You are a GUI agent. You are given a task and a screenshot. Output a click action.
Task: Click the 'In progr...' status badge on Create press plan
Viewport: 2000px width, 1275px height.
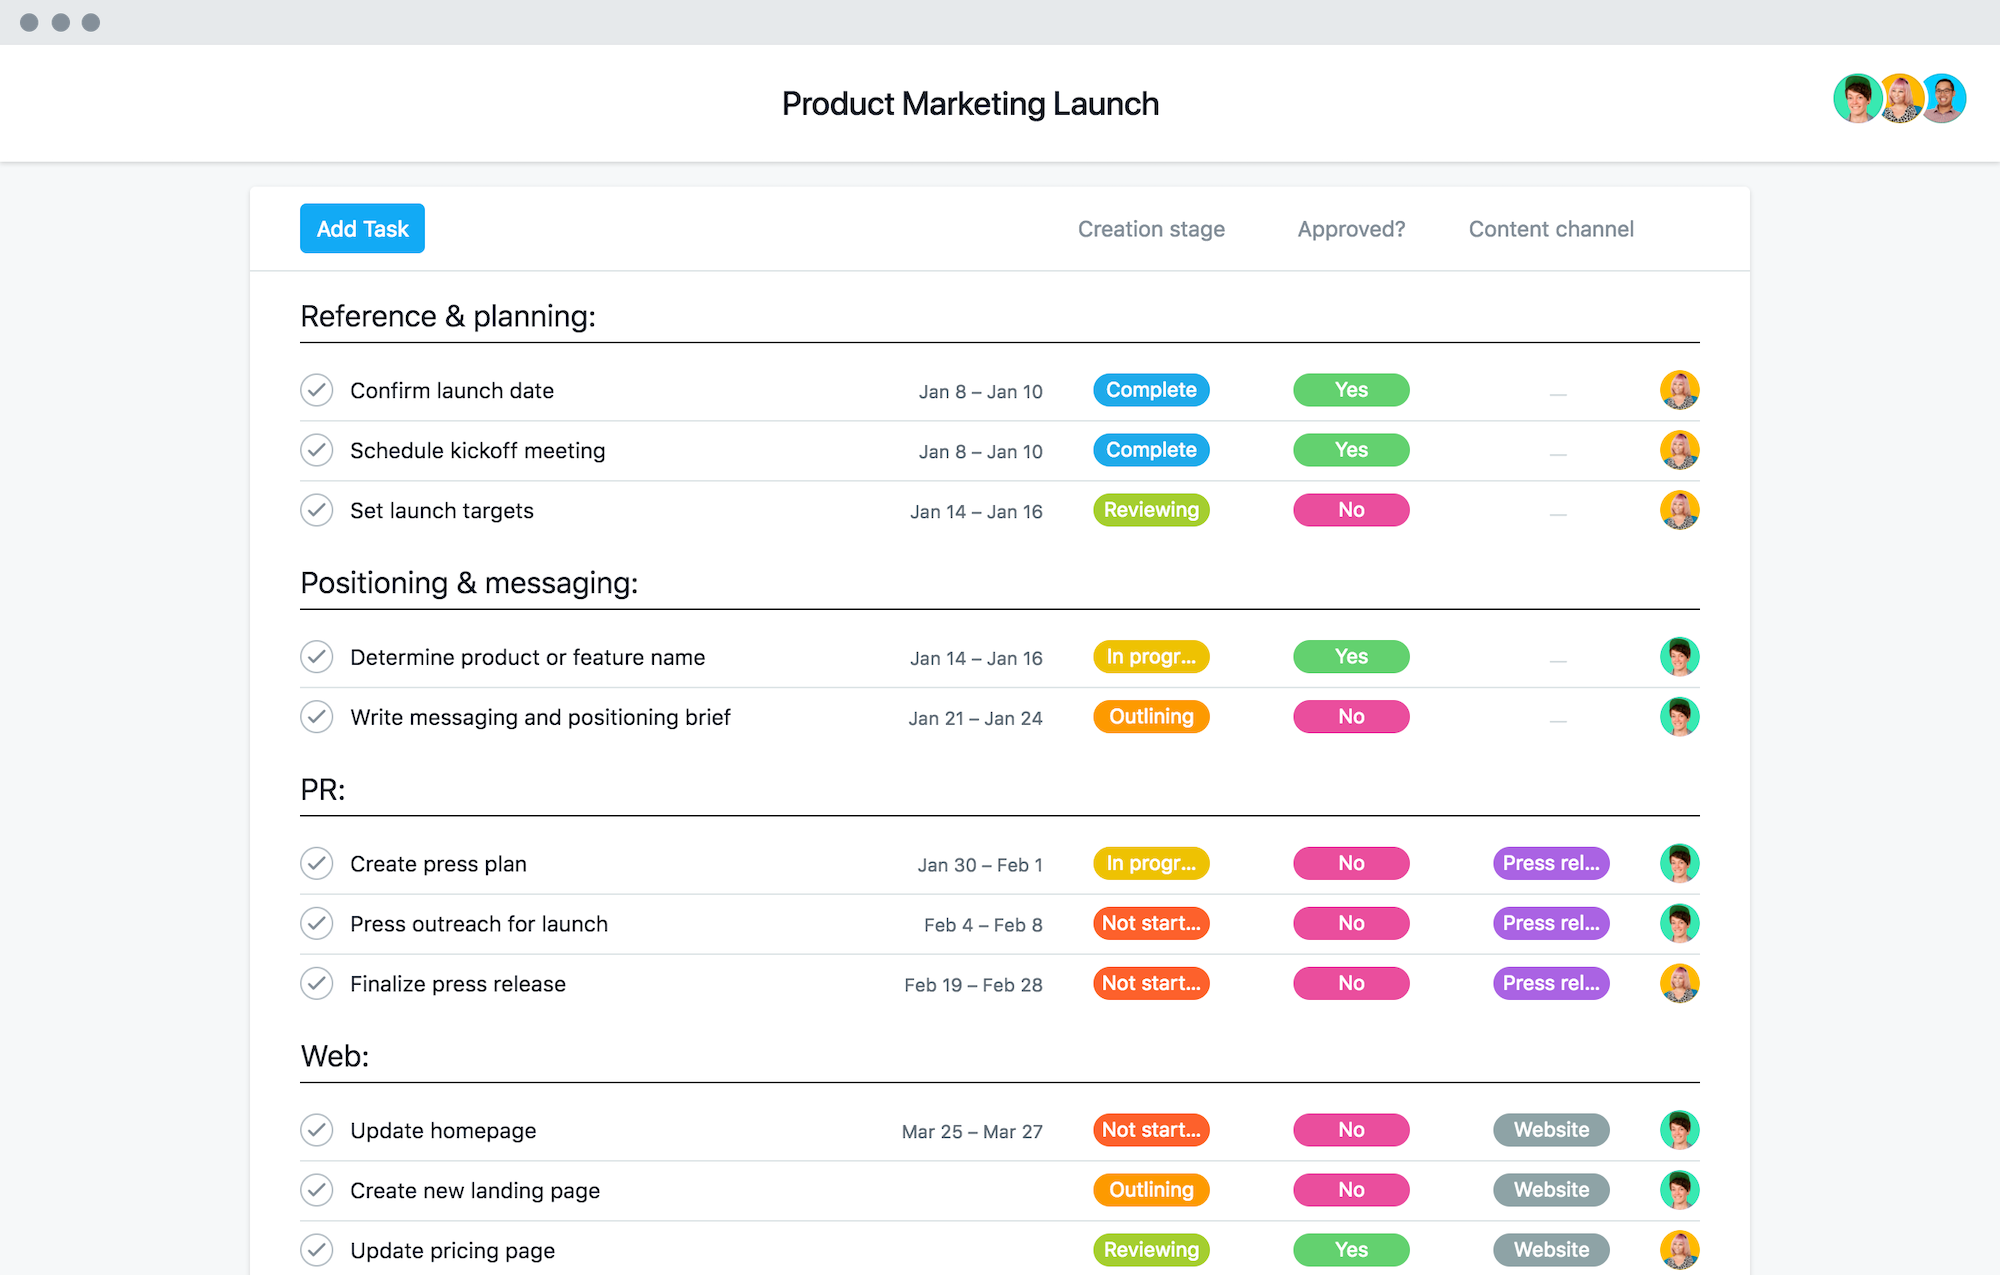click(x=1149, y=864)
